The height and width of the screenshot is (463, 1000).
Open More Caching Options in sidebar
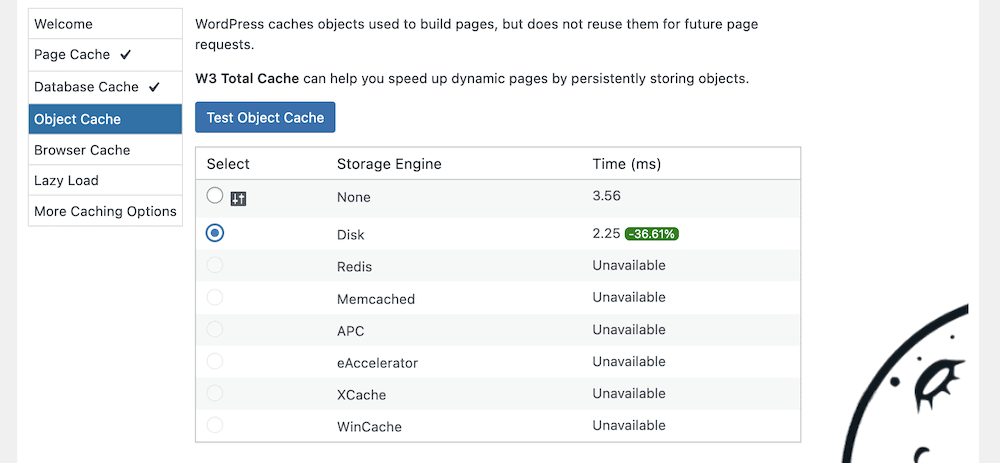tap(105, 212)
